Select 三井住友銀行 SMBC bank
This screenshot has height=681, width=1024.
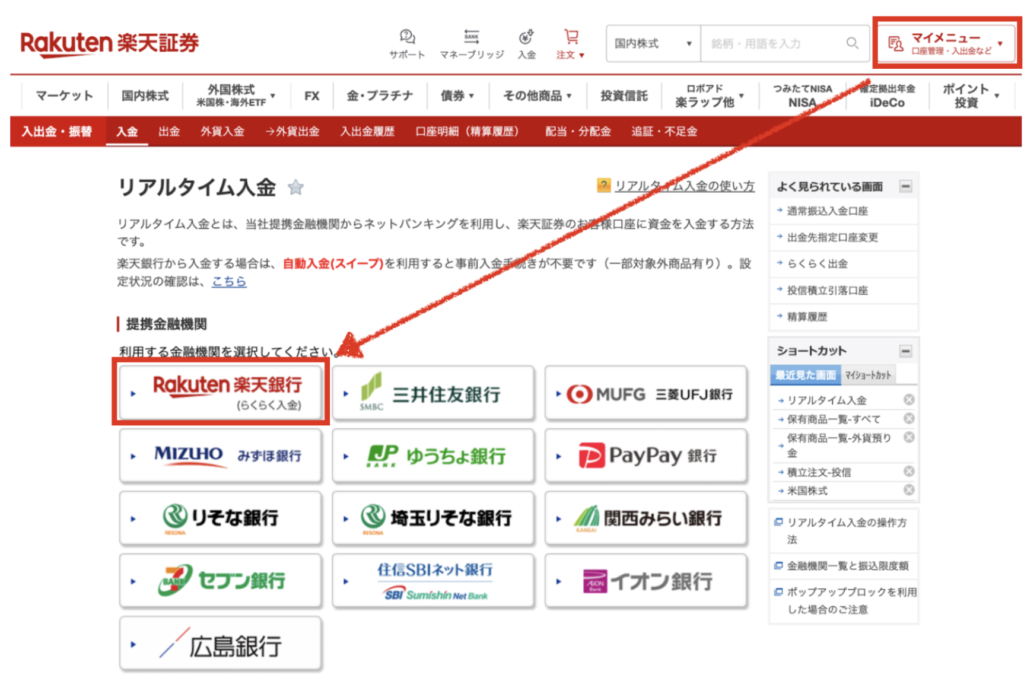click(434, 393)
